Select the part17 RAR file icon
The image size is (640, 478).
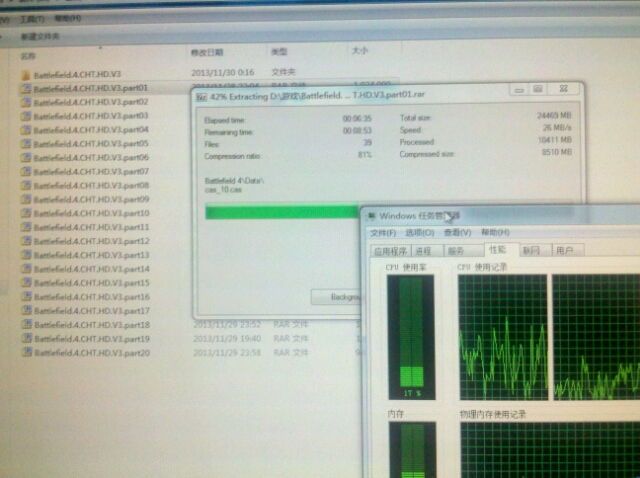[27, 311]
